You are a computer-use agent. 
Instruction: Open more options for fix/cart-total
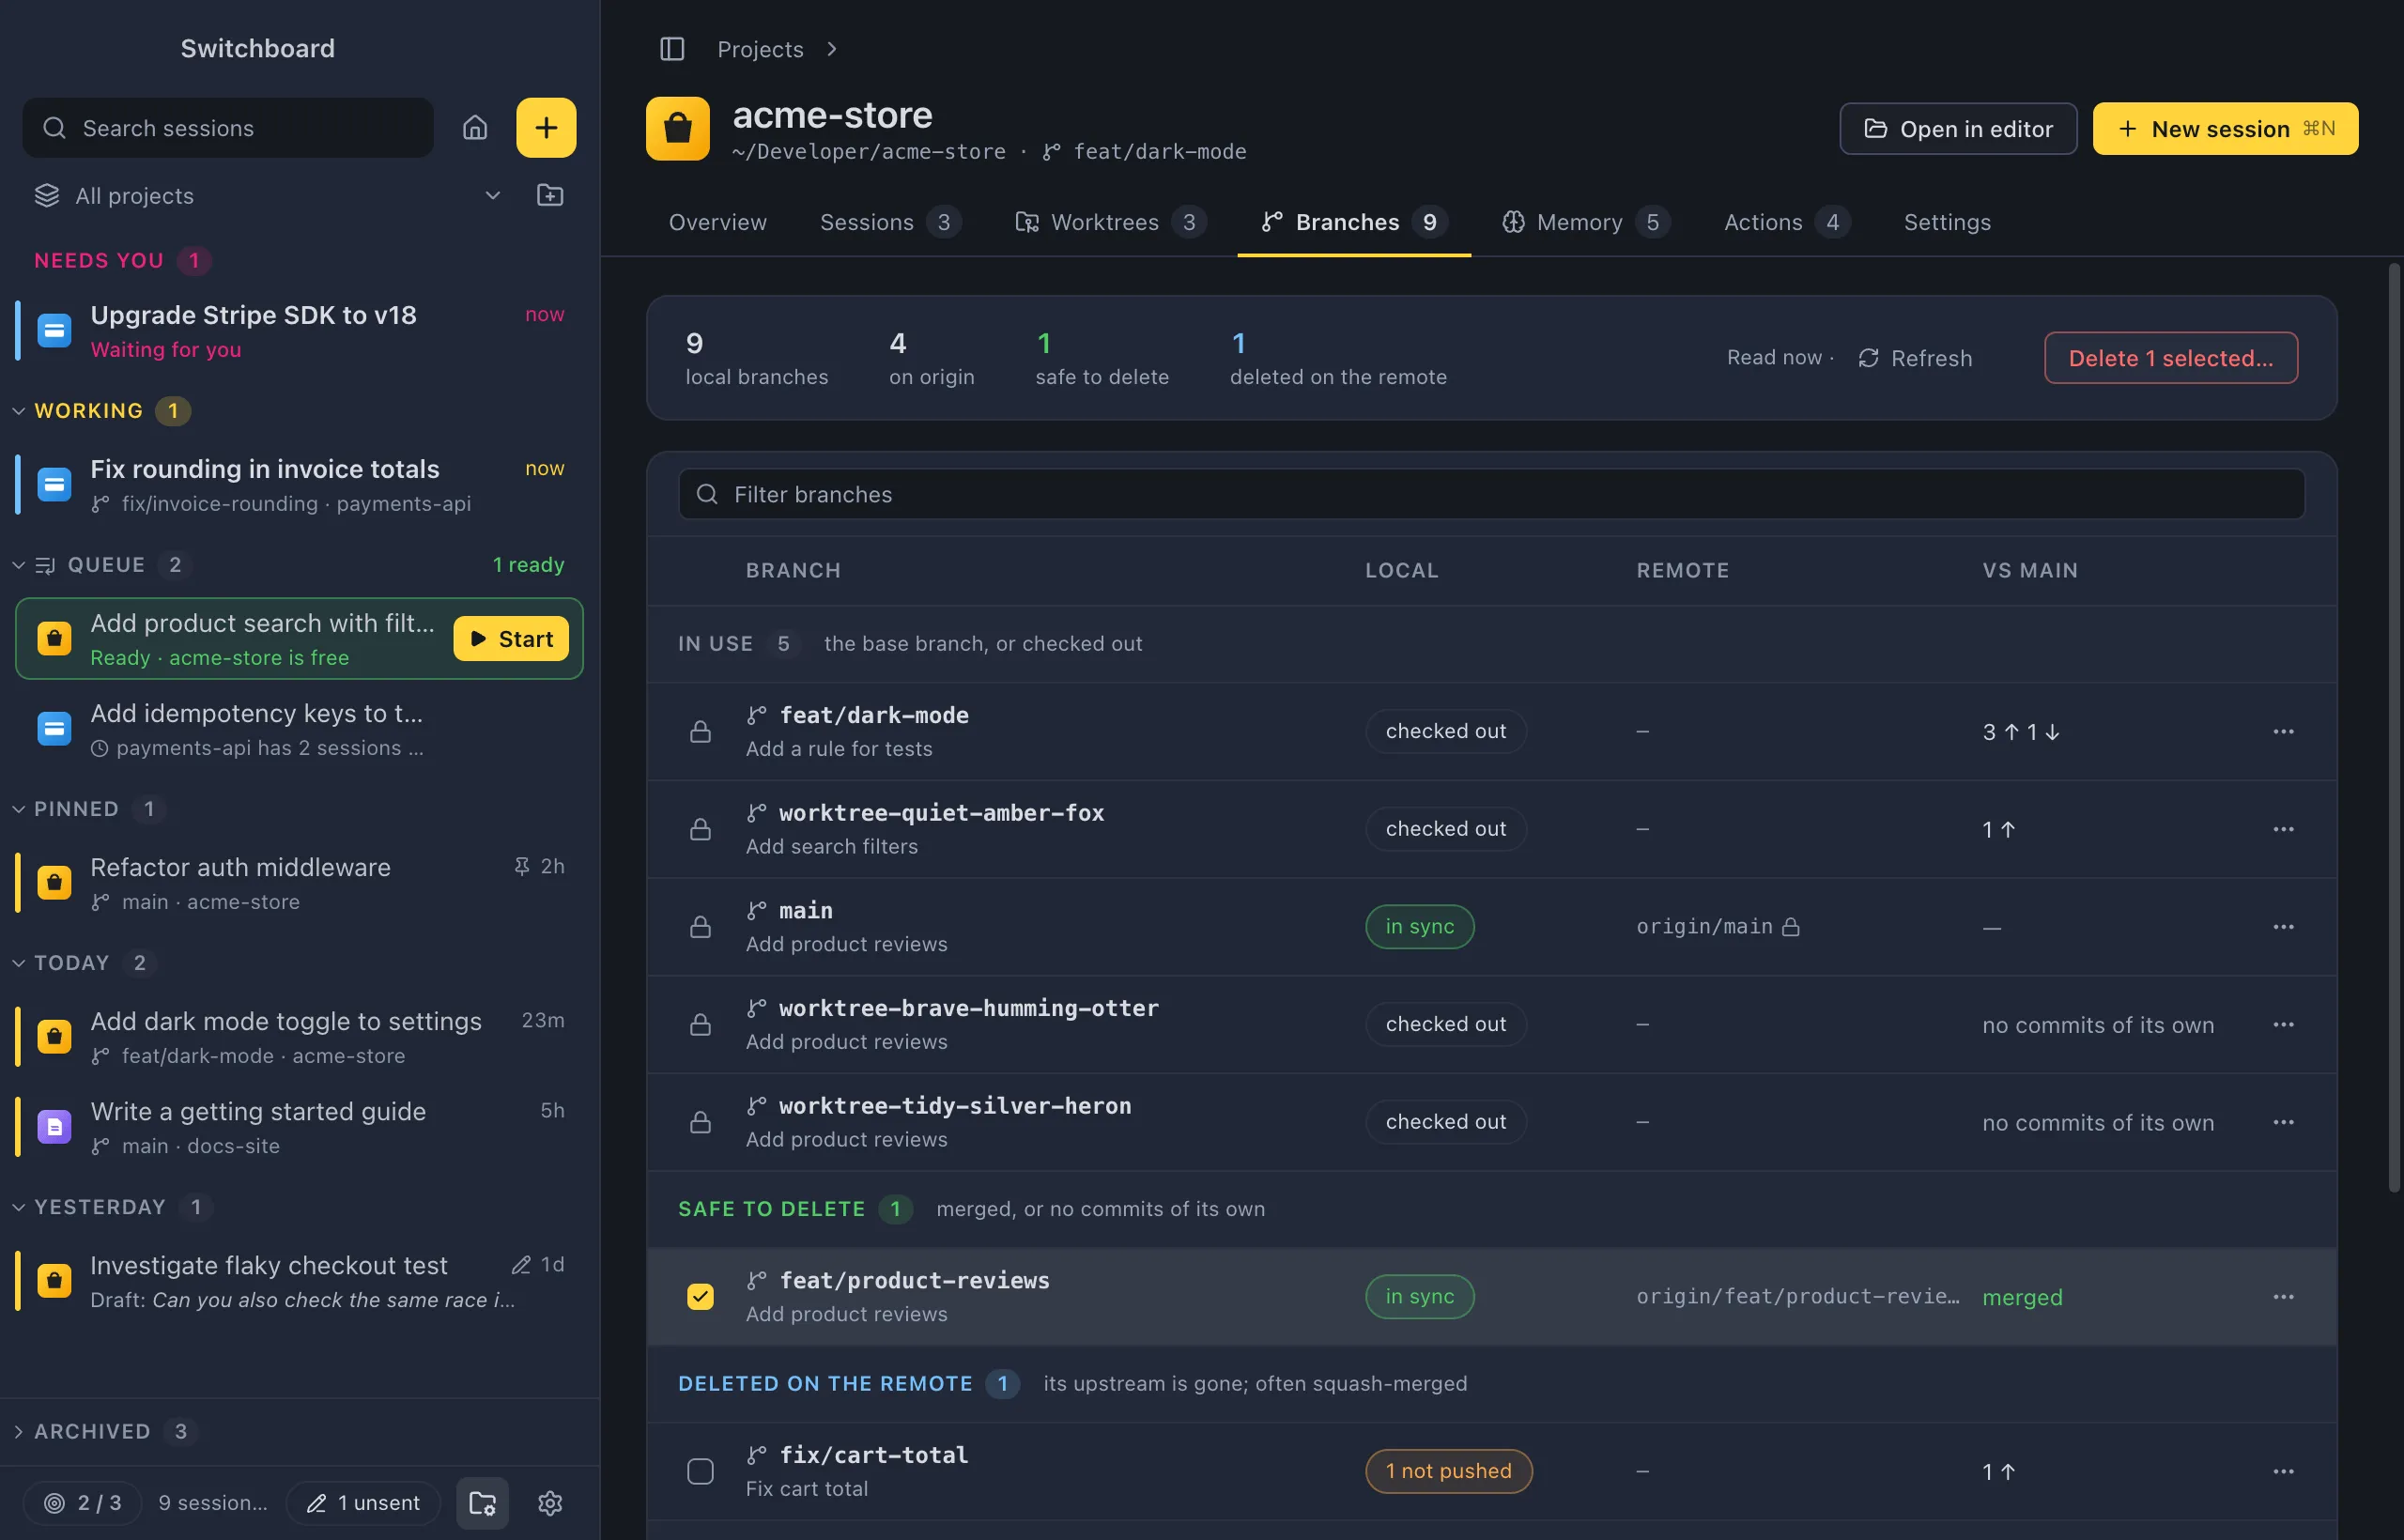tap(2283, 1472)
